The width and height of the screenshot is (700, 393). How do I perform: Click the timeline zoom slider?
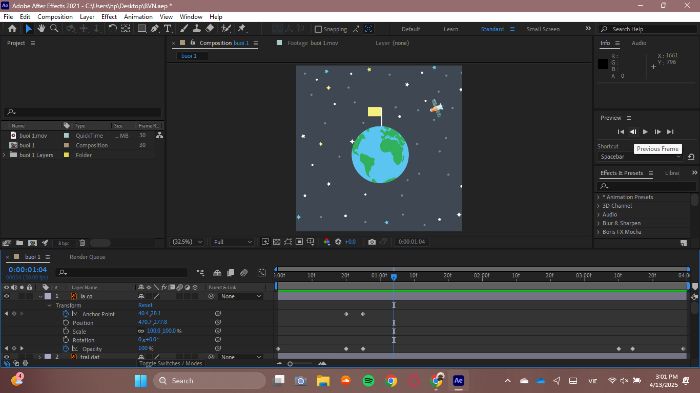(290, 364)
